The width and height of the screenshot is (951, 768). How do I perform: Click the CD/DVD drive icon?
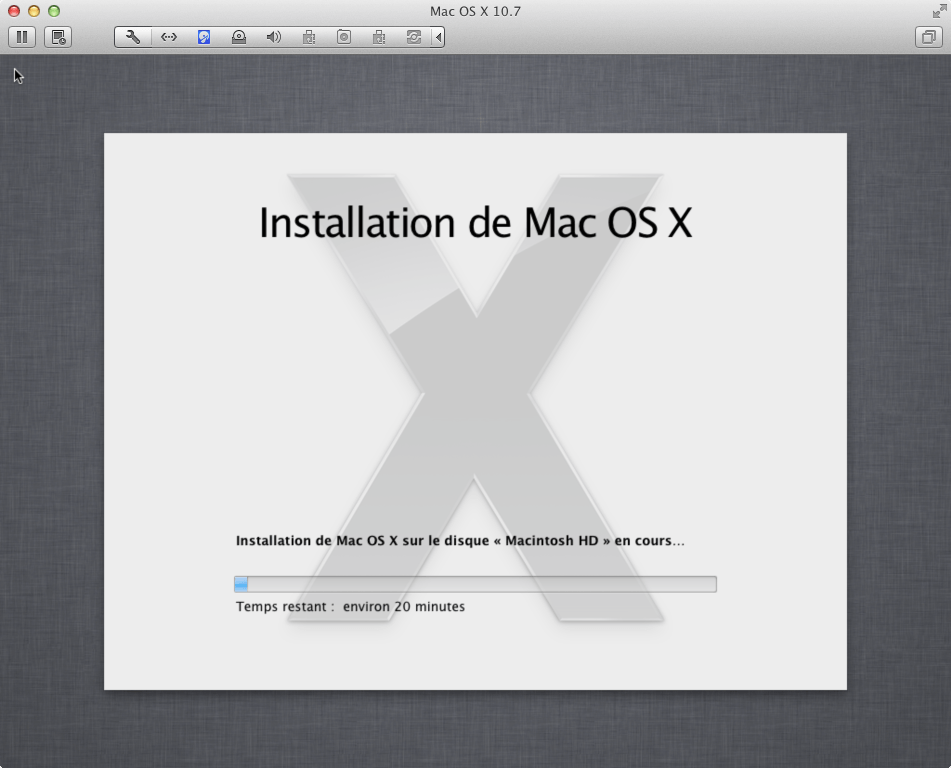tap(239, 37)
